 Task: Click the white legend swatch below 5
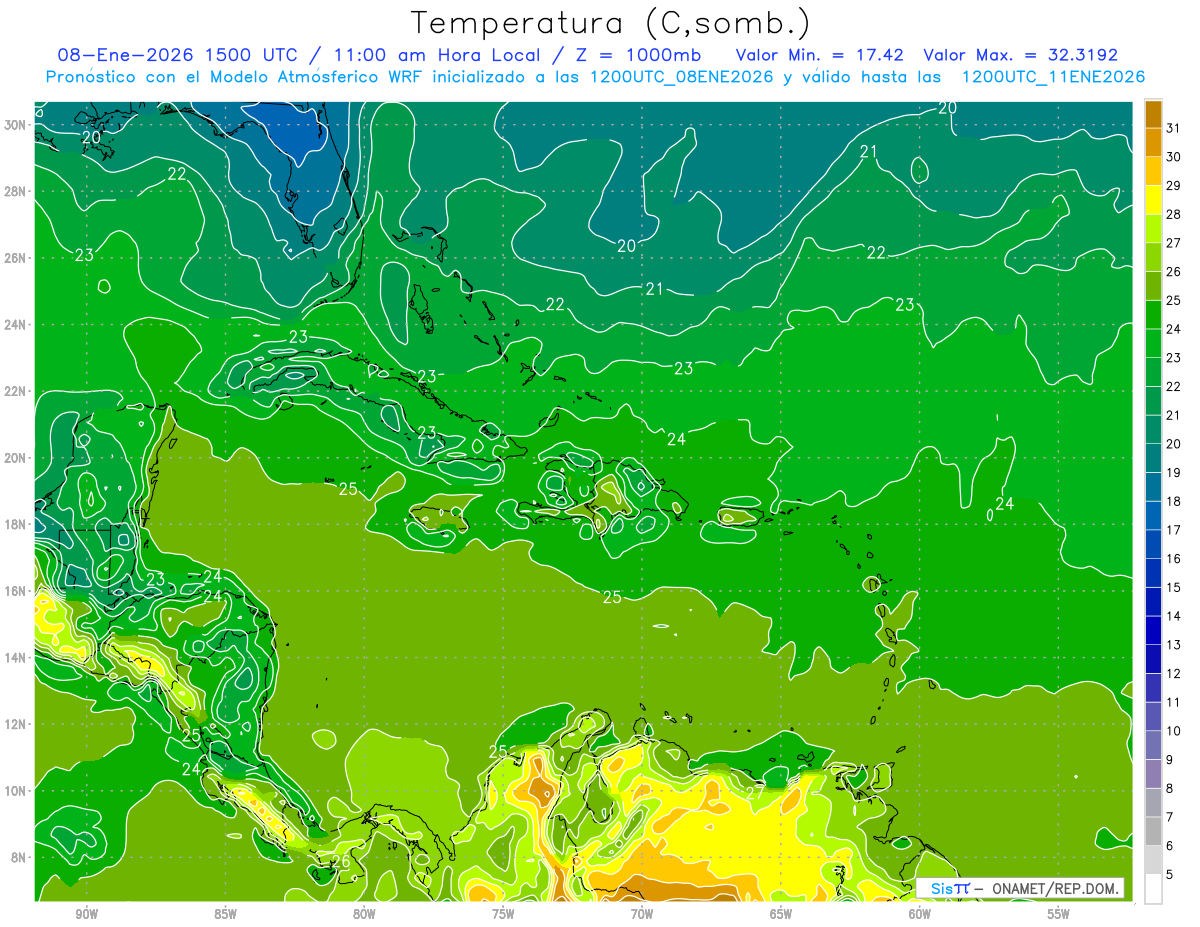[1153, 889]
